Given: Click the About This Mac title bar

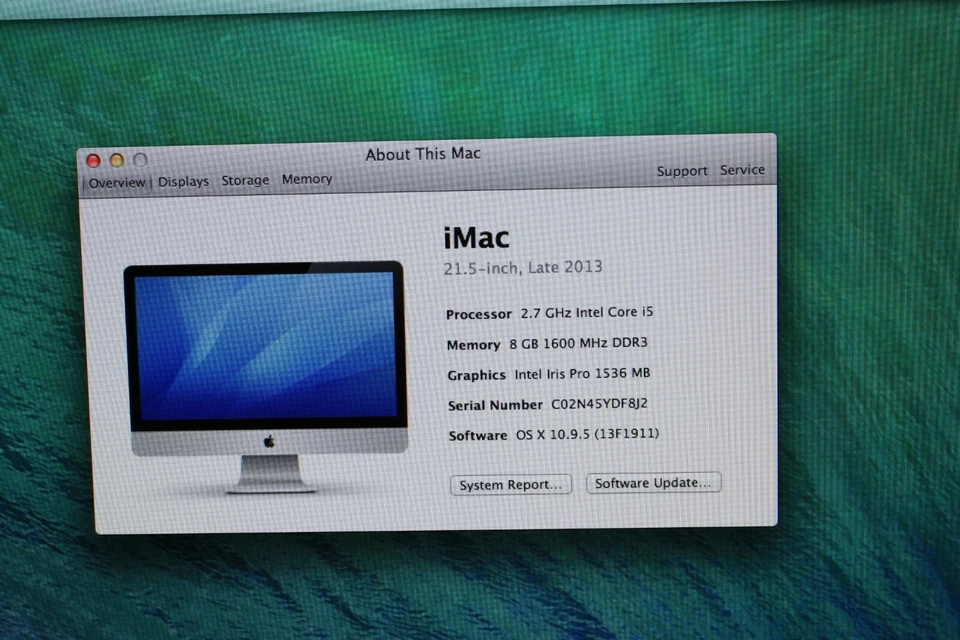Looking at the screenshot, I should pos(423,154).
